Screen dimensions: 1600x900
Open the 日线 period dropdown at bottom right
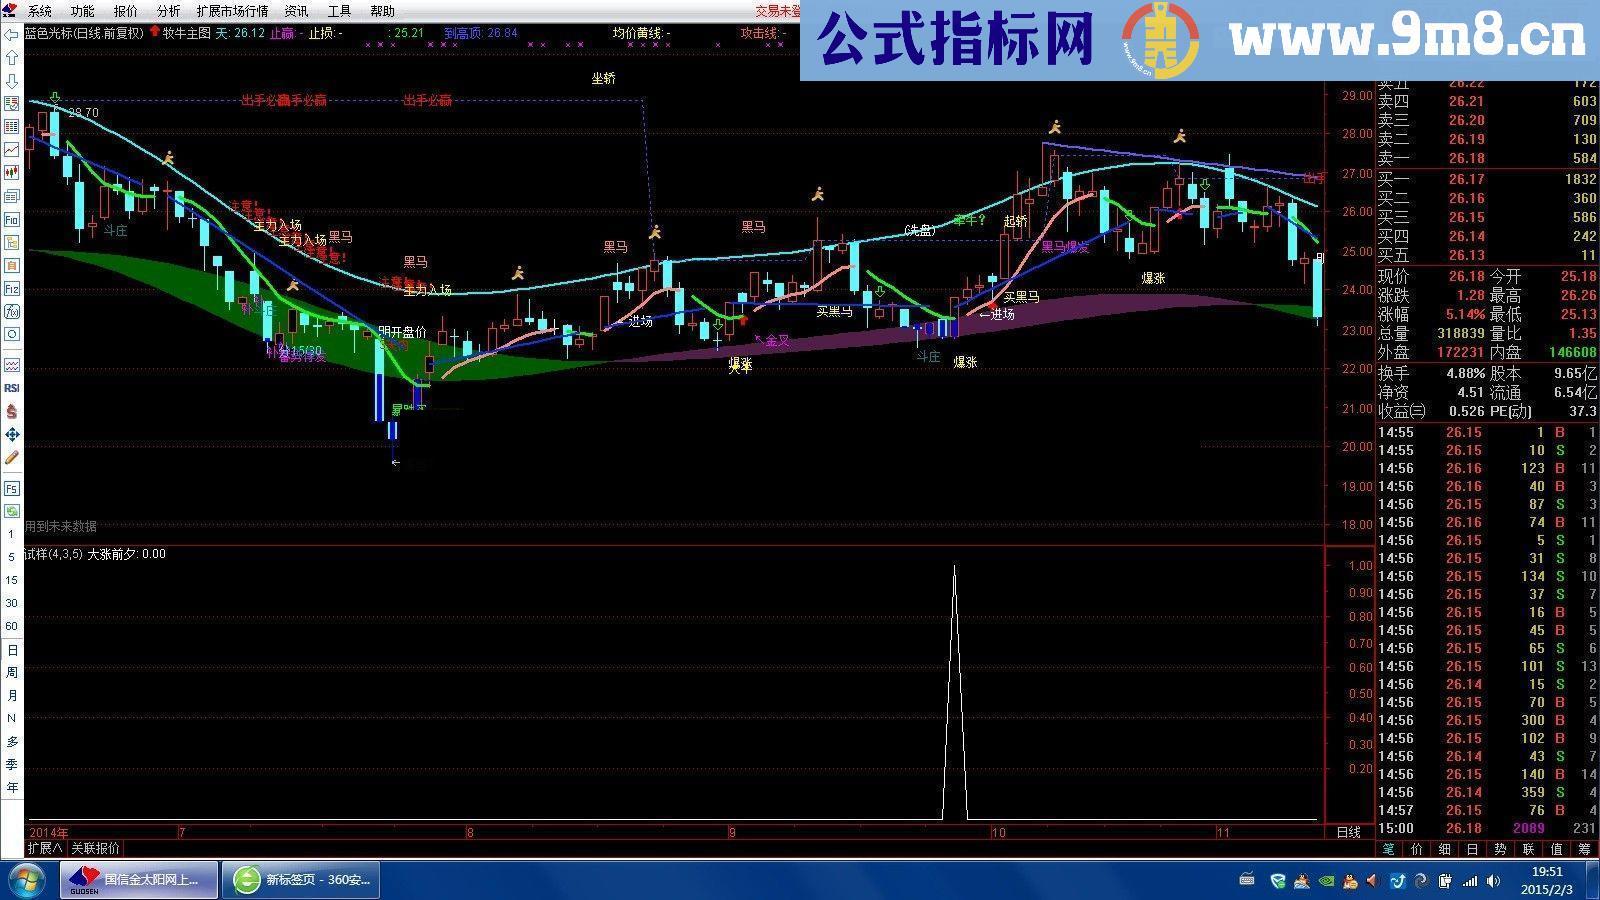pos(1349,831)
